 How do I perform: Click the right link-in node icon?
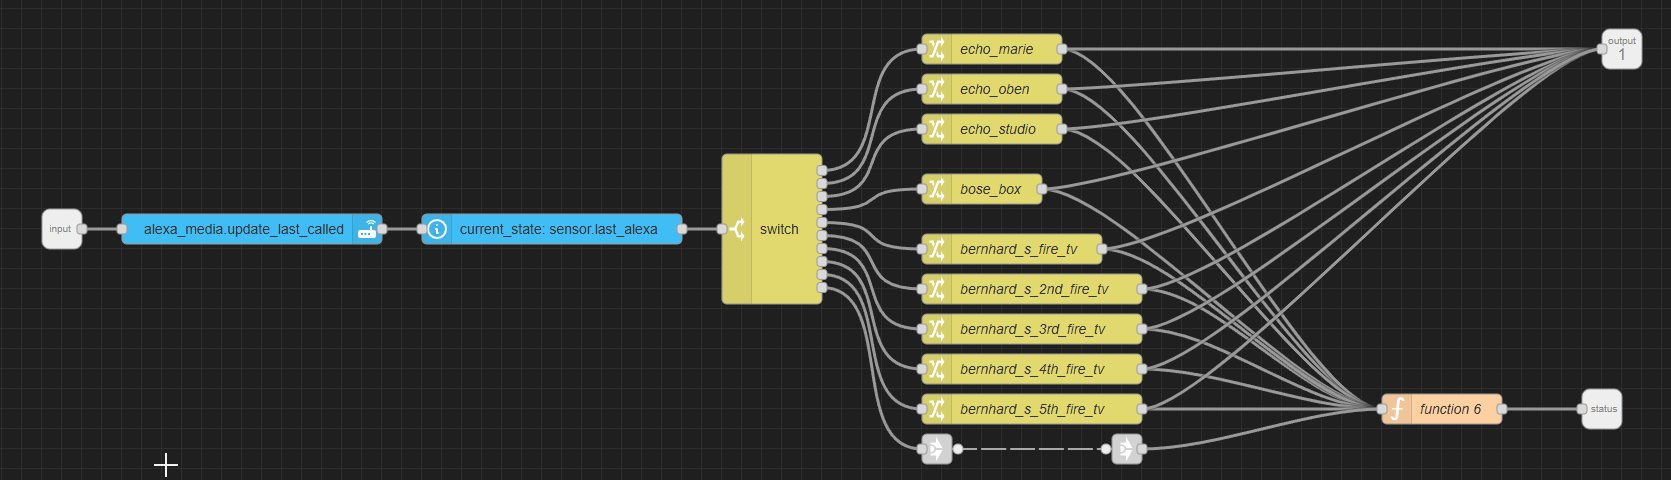tap(1126, 449)
